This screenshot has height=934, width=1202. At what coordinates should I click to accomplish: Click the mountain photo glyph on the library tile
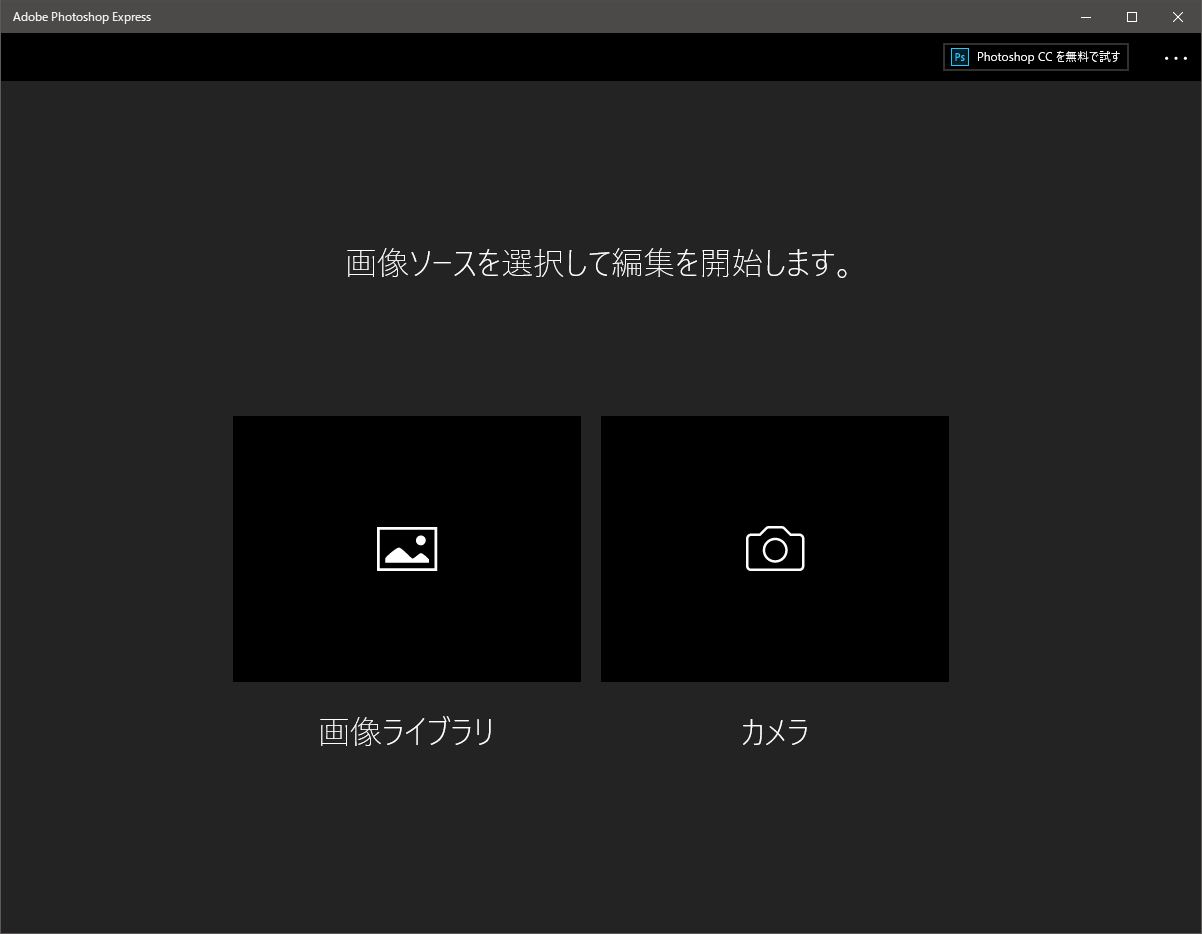point(407,548)
